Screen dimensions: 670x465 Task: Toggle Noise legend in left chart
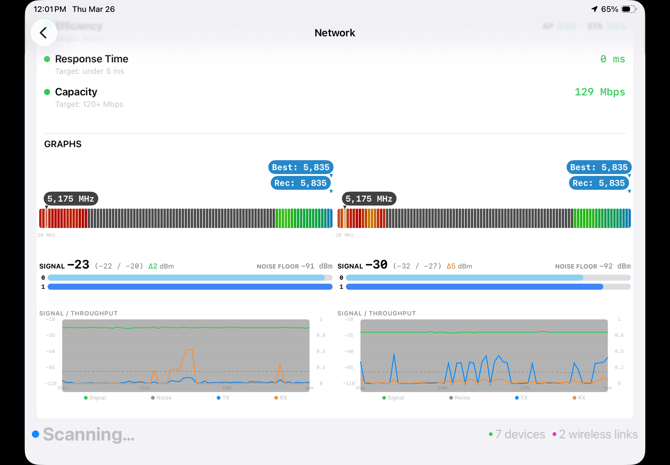161,398
